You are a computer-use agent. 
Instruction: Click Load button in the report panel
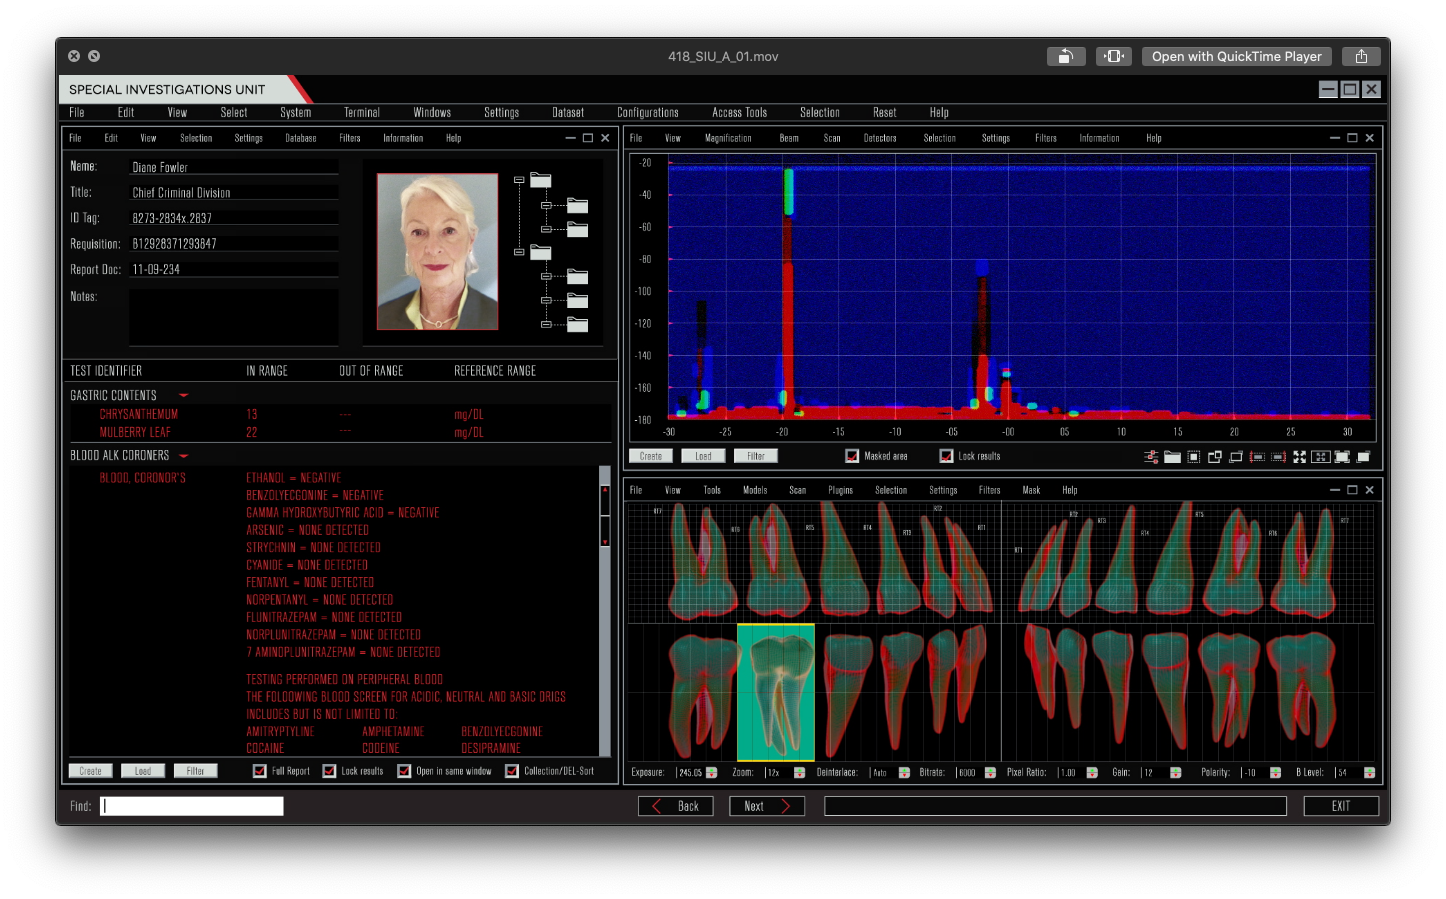pos(143,771)
